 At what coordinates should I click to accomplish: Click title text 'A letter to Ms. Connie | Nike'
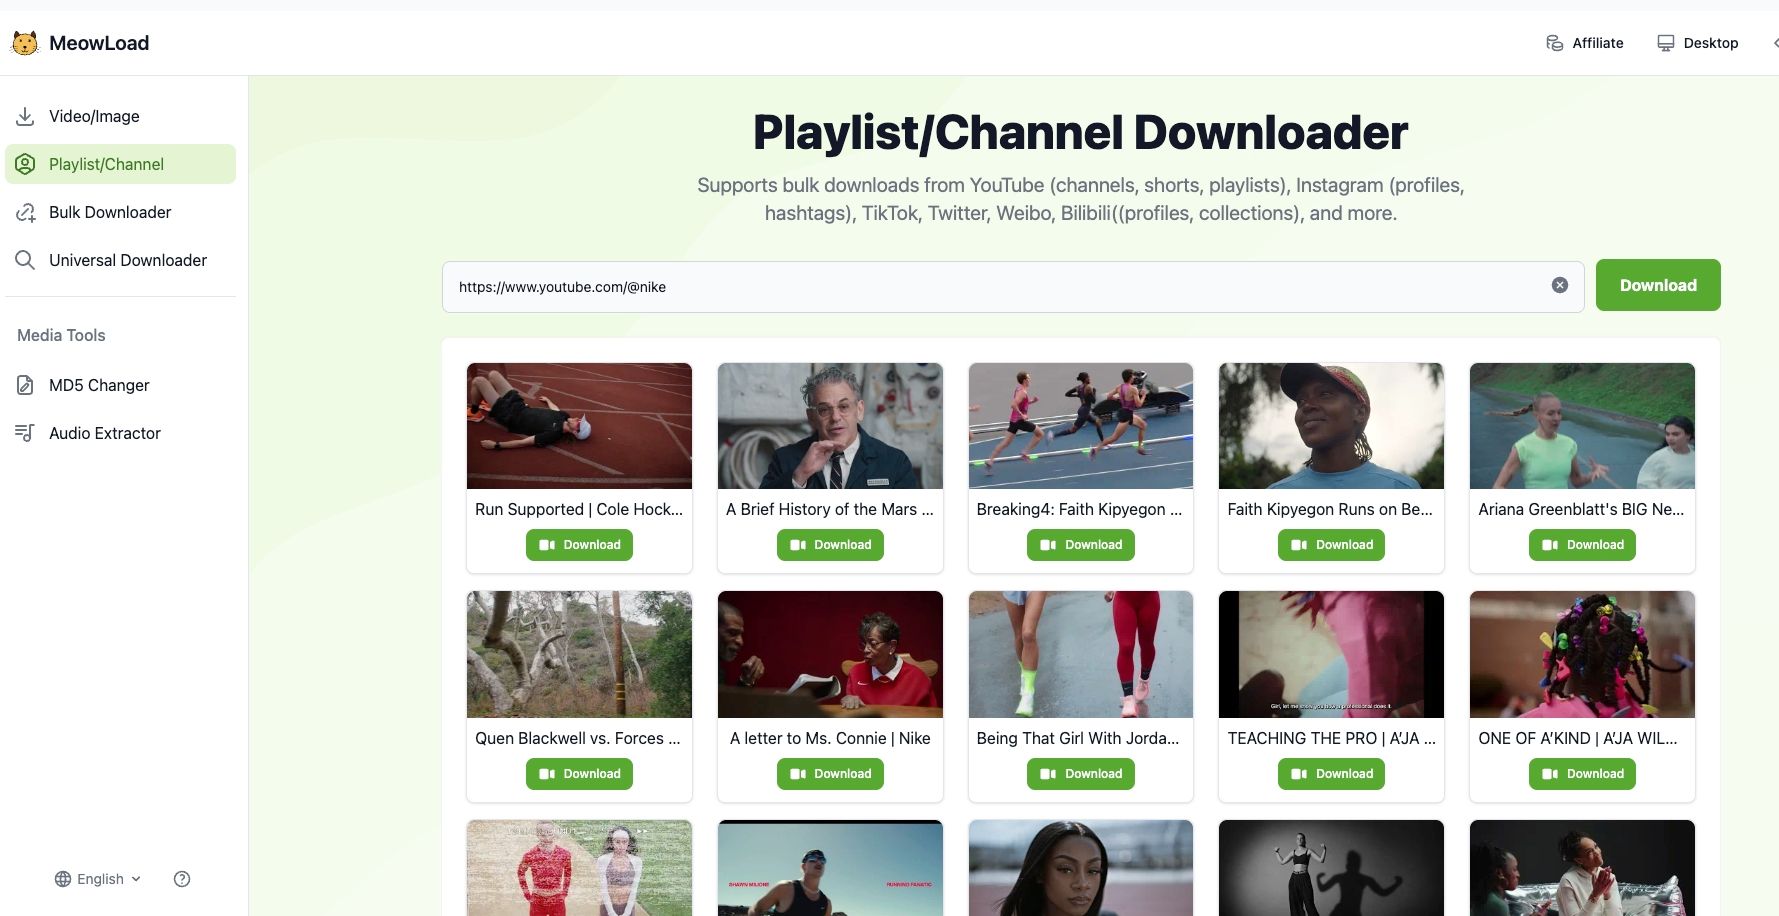pos(830,738)
